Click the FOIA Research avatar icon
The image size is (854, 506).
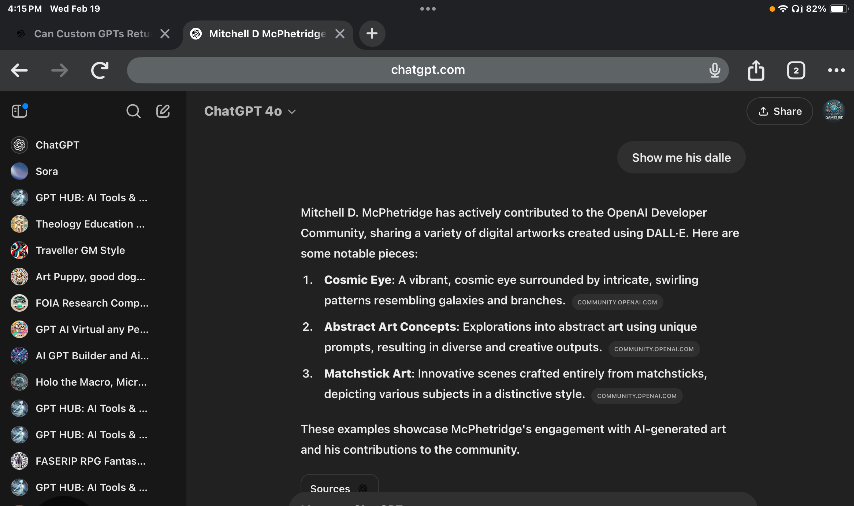20,303
